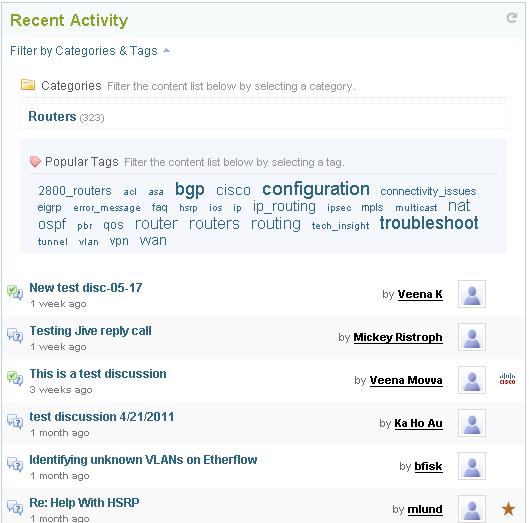Viewport: 529px width, 523px height.
Task: Filter by the troubleshoot tag
Action: [429, 223]
